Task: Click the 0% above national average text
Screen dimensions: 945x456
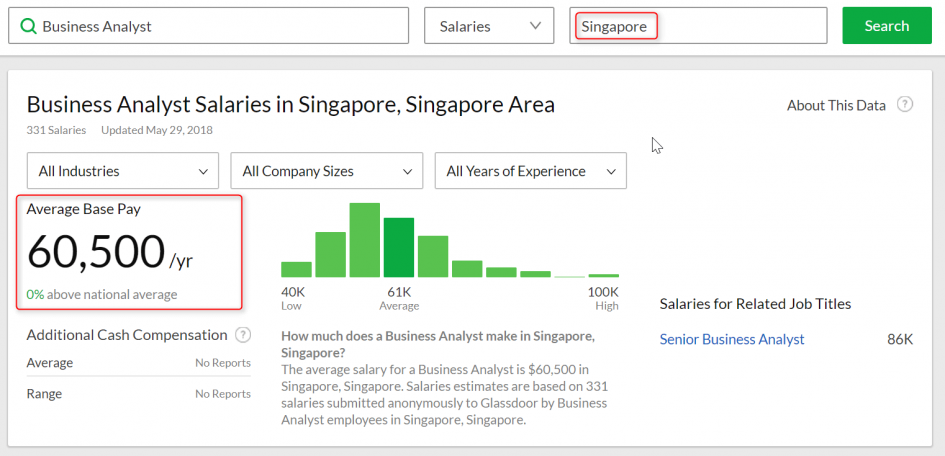Action: (x=102, y=295)
